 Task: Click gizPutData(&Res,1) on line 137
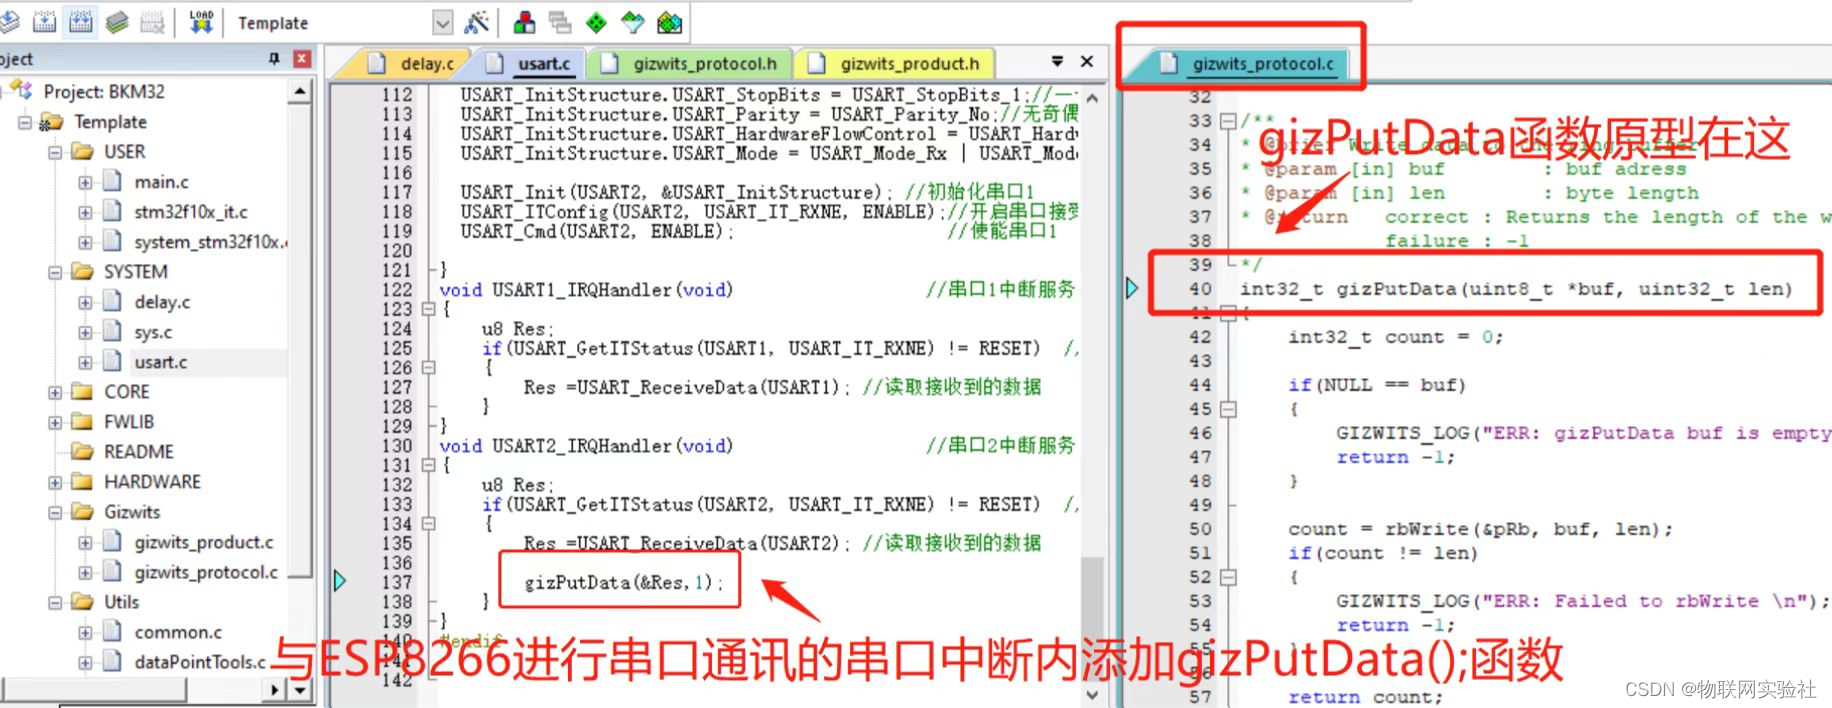tap(623, 582)
